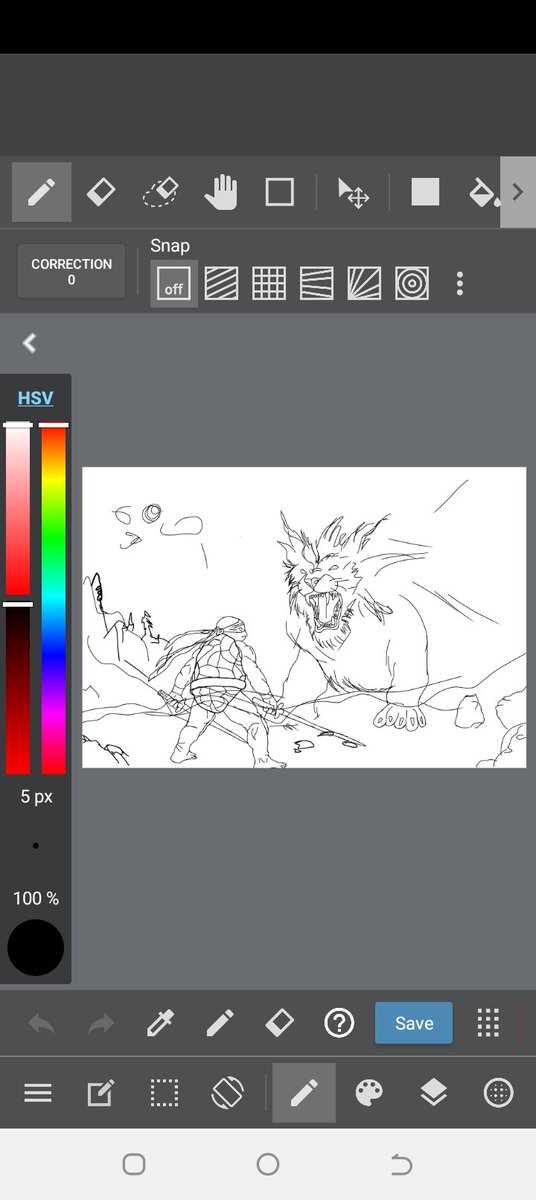Select the quick-bar pen tool

point(220,1023)
